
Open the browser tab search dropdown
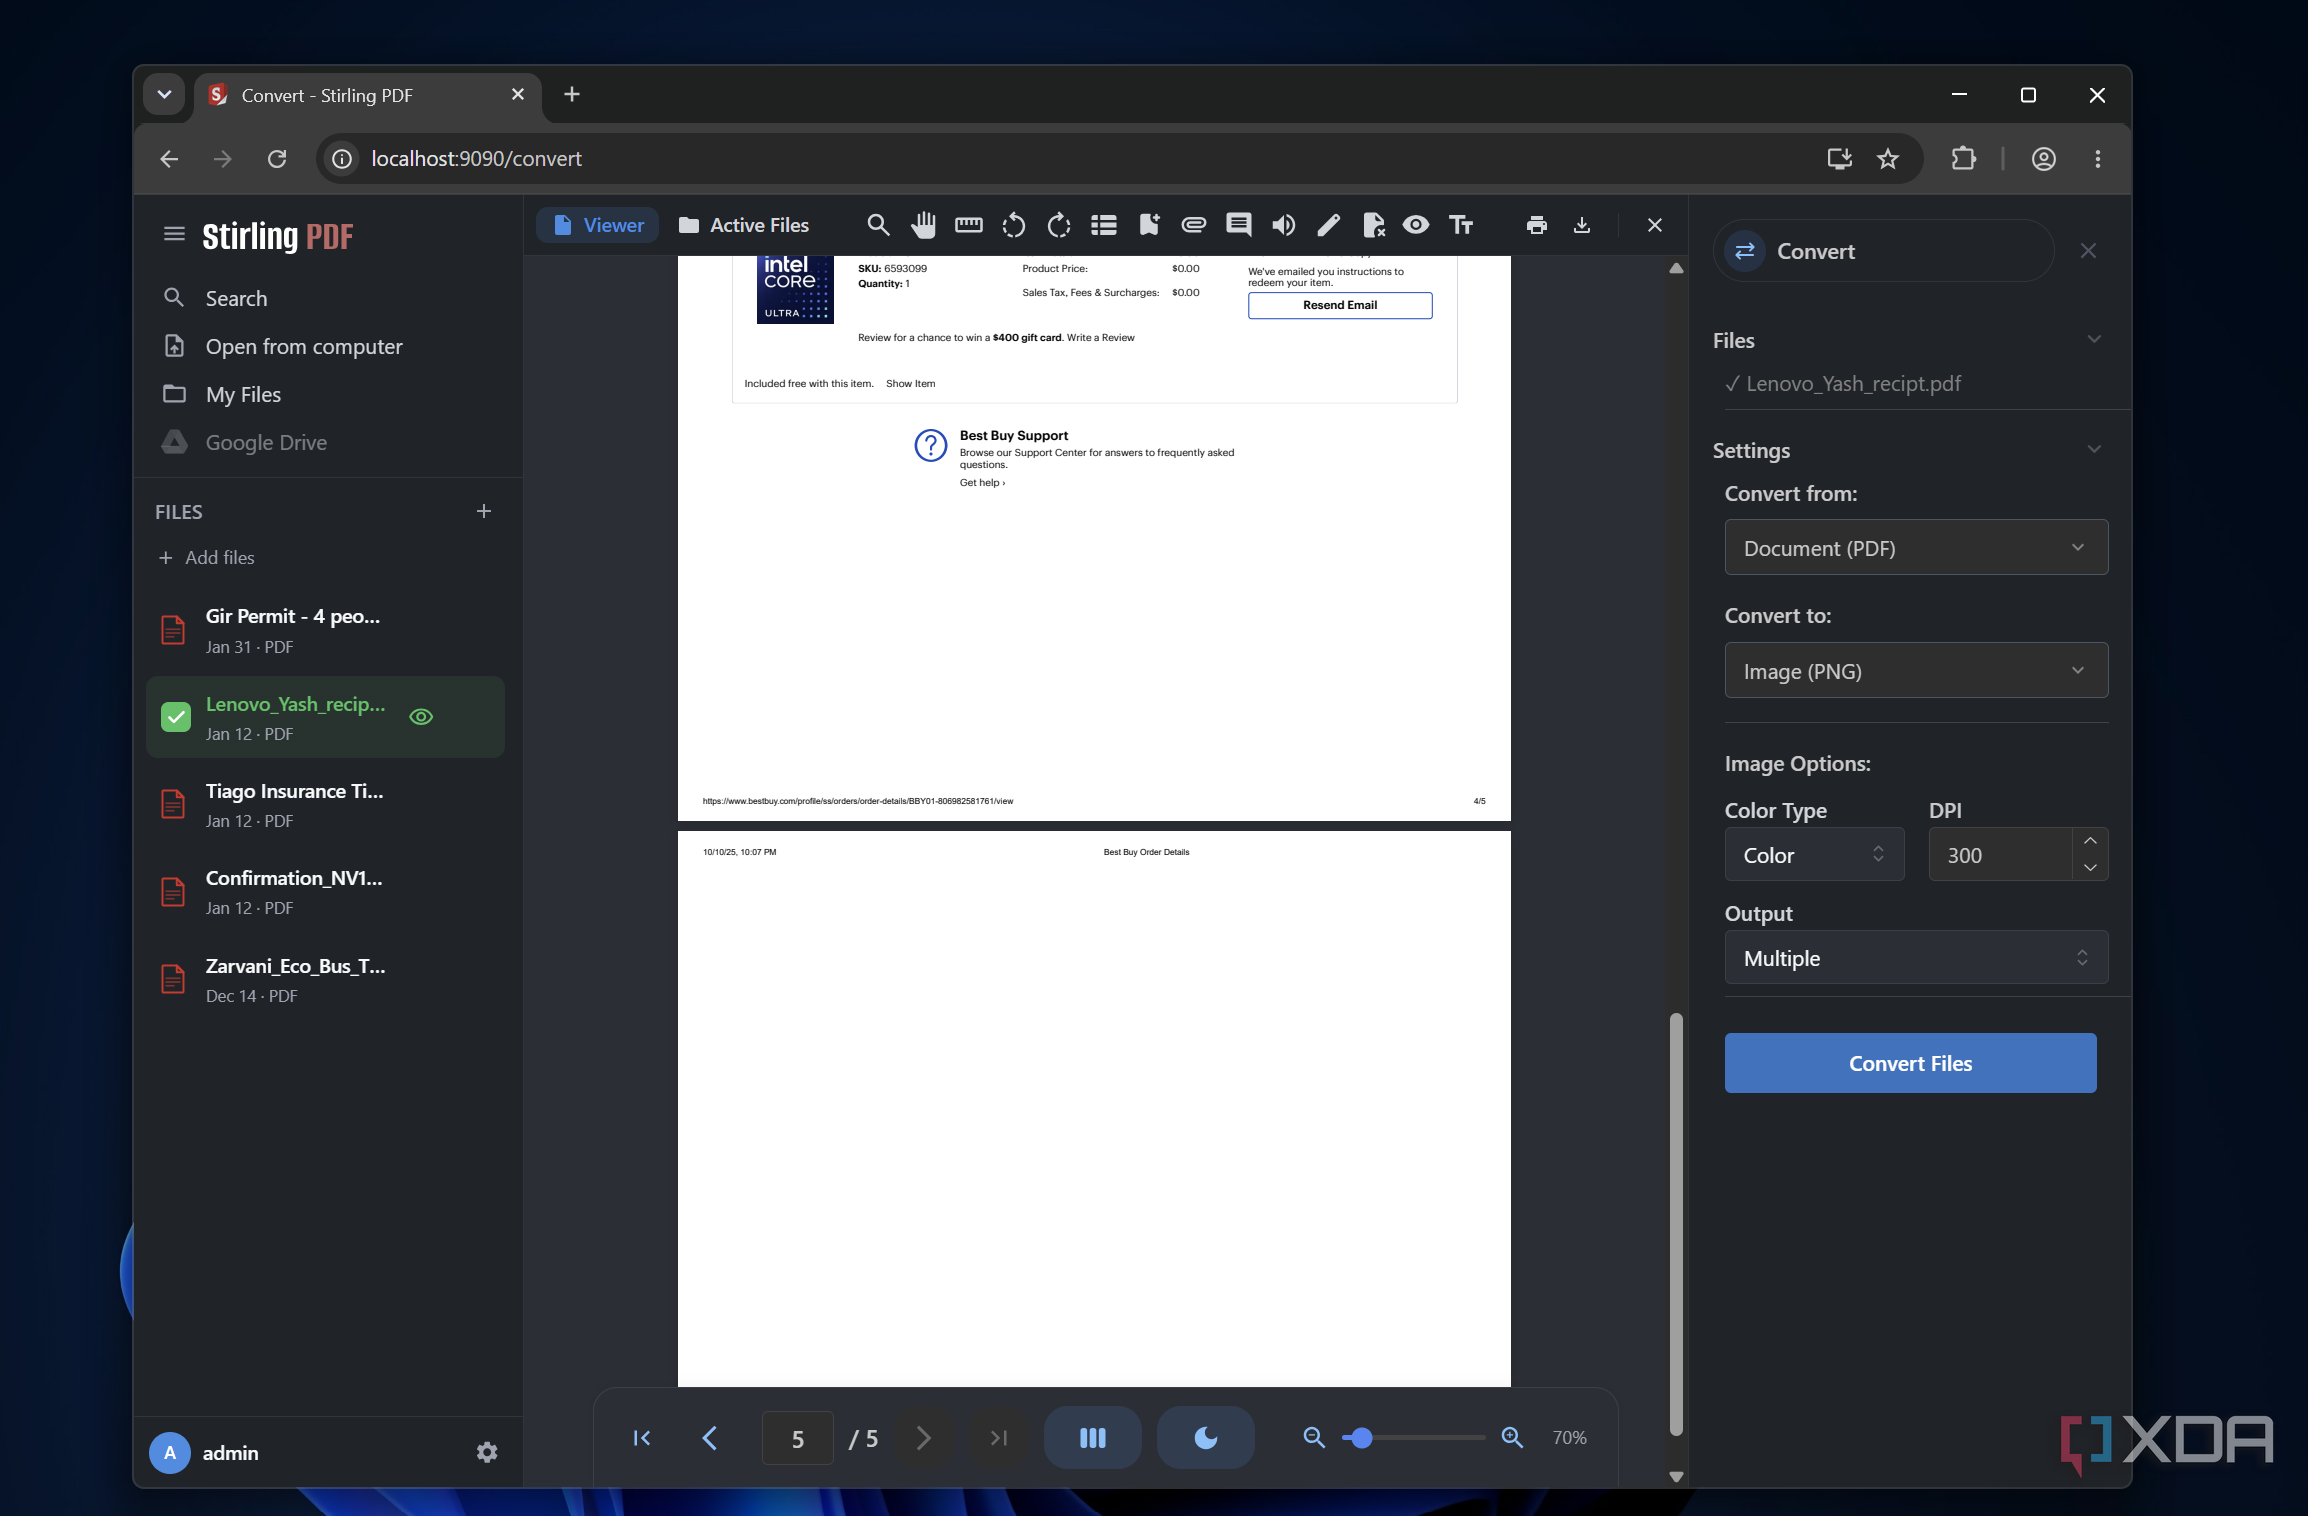(164, 95)
